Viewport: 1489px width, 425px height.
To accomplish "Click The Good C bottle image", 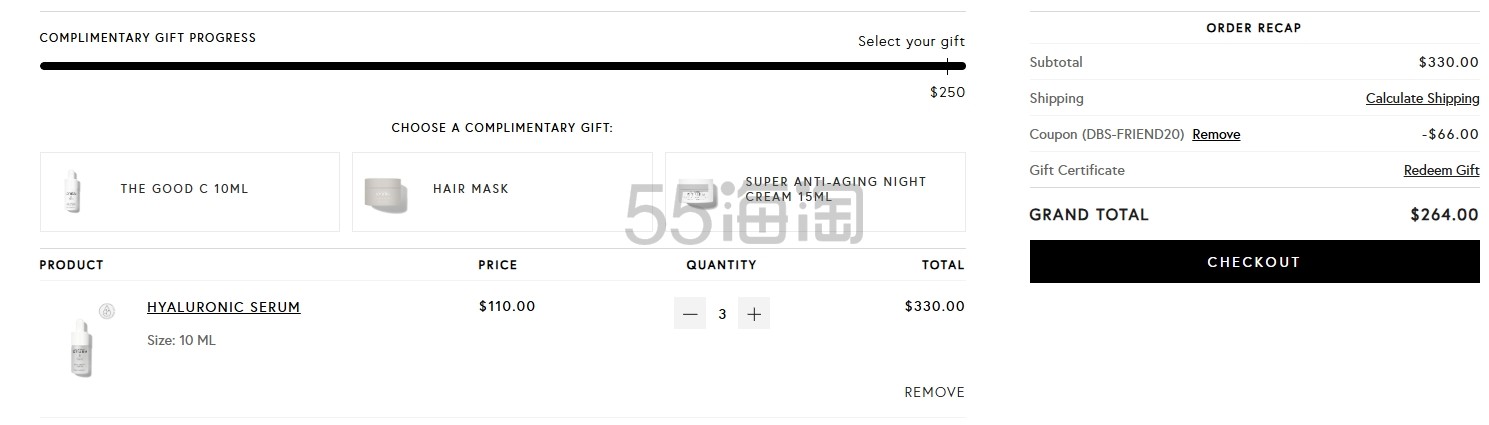I will click(71, 190).
